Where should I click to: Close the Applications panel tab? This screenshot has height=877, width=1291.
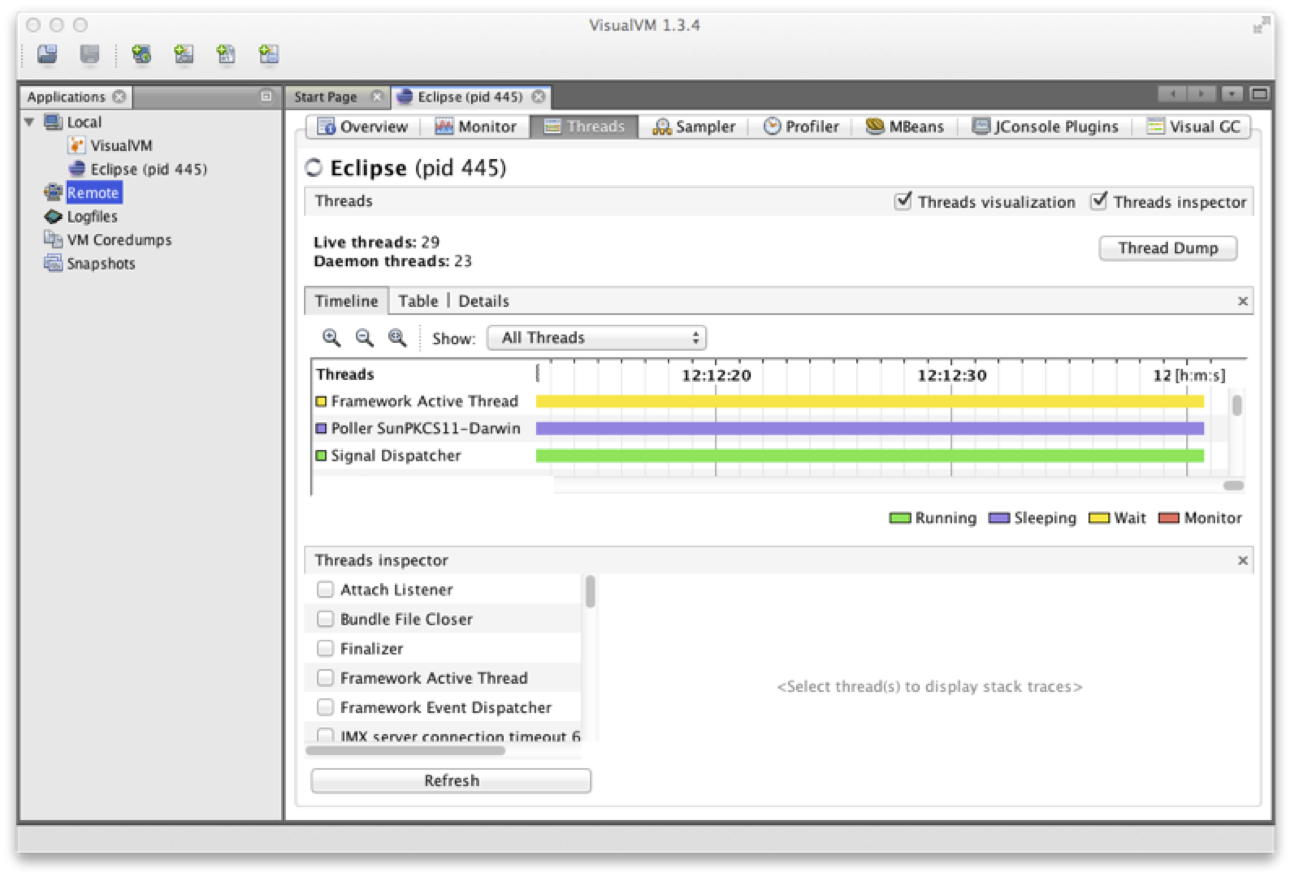[x=119, y=97]
